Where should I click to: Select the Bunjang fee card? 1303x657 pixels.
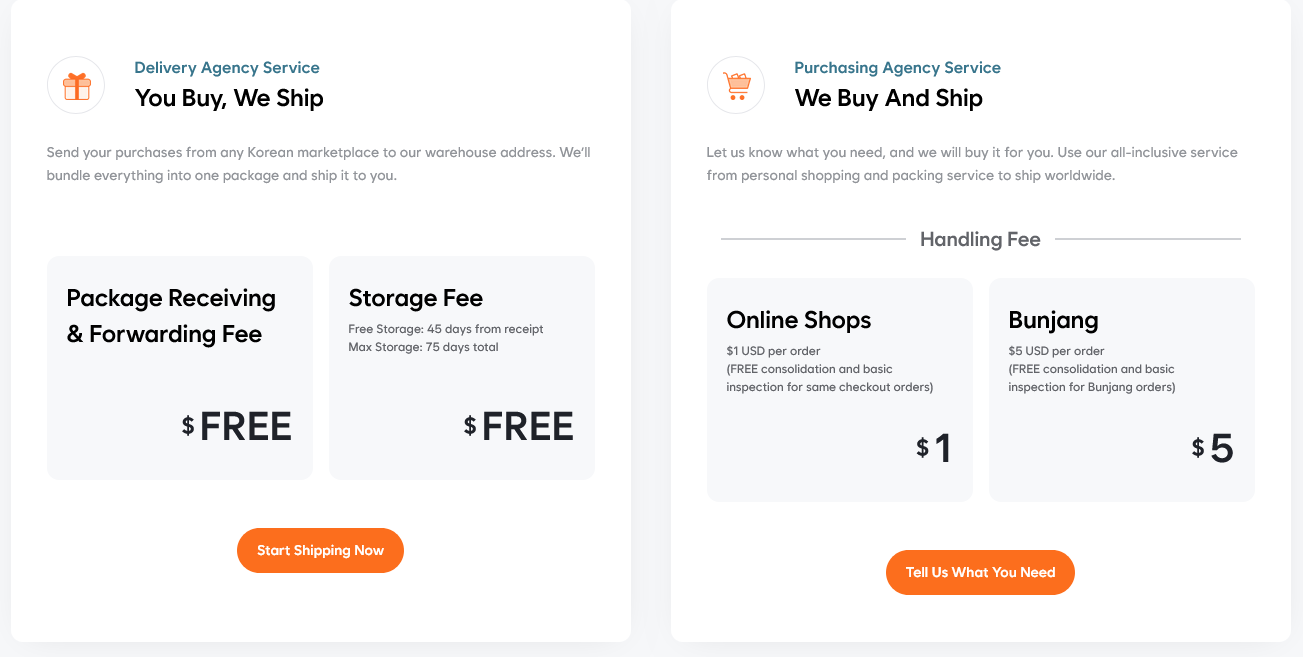click(1122, 390)
